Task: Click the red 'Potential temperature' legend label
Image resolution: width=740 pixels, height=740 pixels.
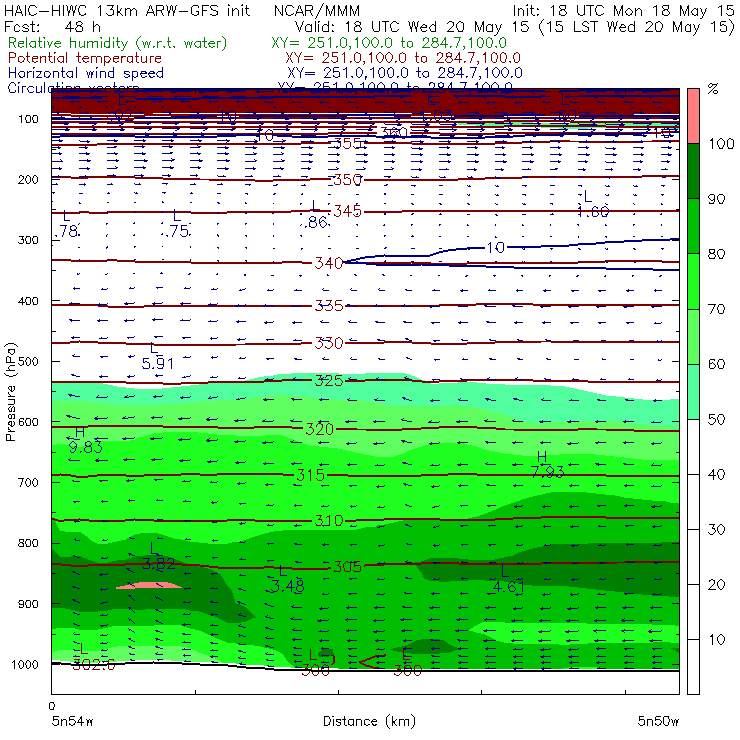Action: click(84, 58)
